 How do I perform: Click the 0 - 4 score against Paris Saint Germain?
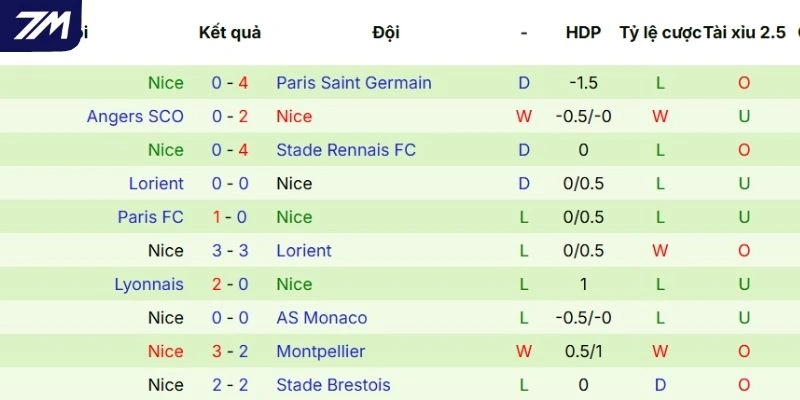coord(230,83)
